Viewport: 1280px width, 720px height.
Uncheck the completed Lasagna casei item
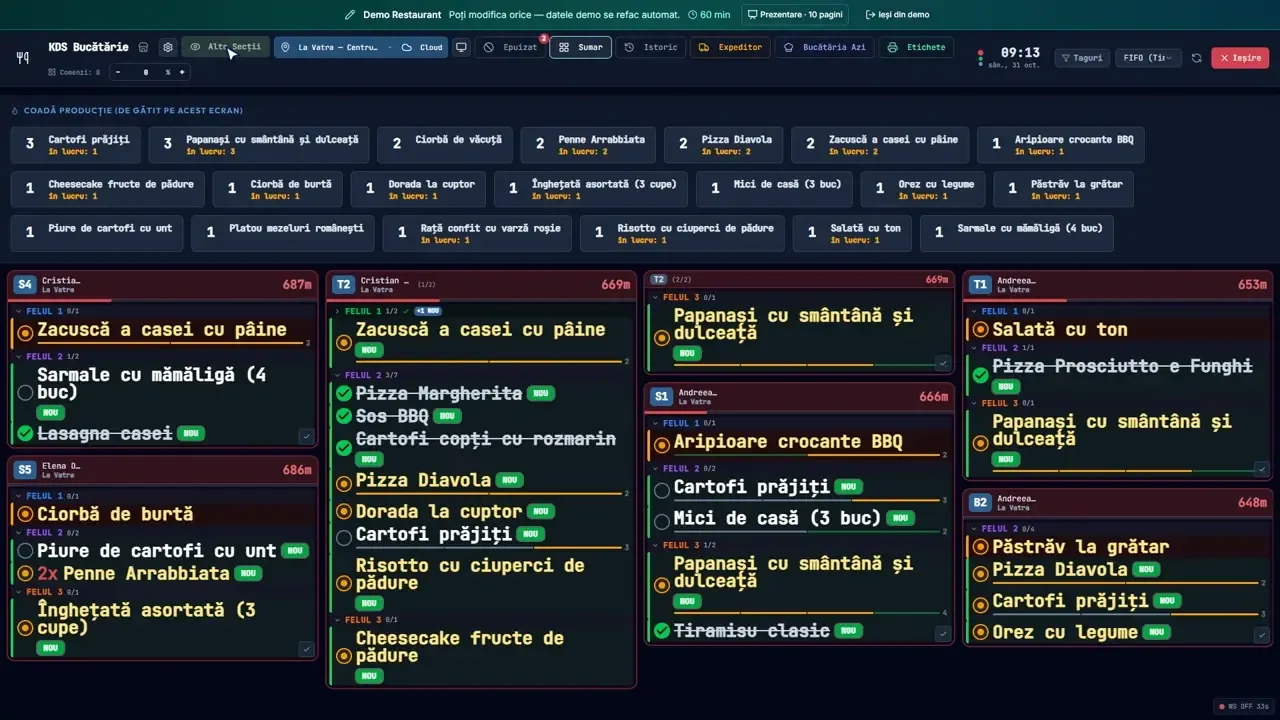[25, 433]
